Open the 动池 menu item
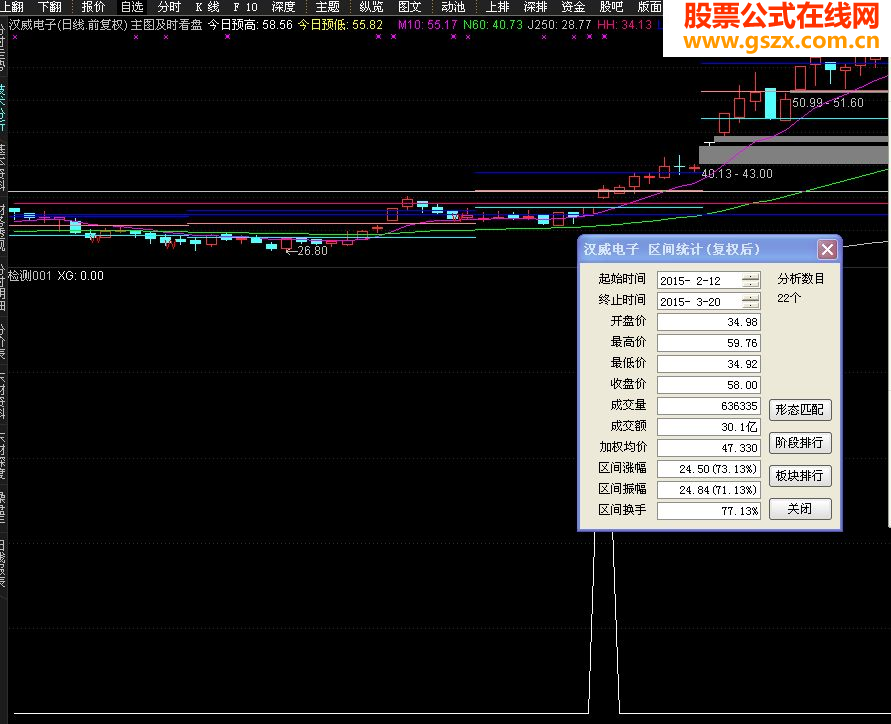The height and width of the screenshot is (724, 891). coord(453,7)
